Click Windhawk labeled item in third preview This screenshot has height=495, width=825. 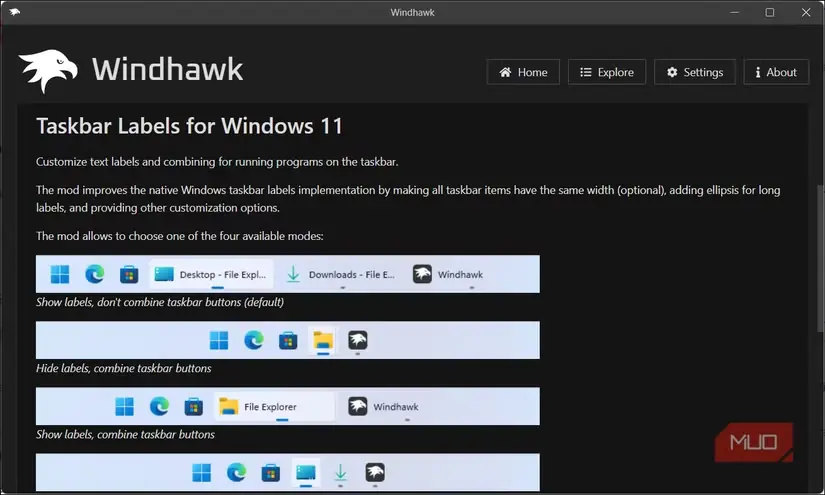click(x=384, y=407)
